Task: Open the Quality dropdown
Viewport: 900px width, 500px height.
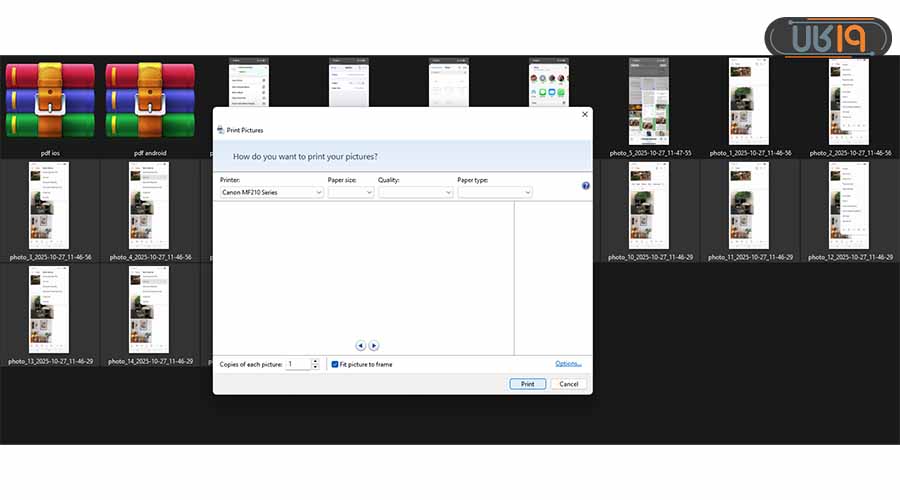Action: 415,192
